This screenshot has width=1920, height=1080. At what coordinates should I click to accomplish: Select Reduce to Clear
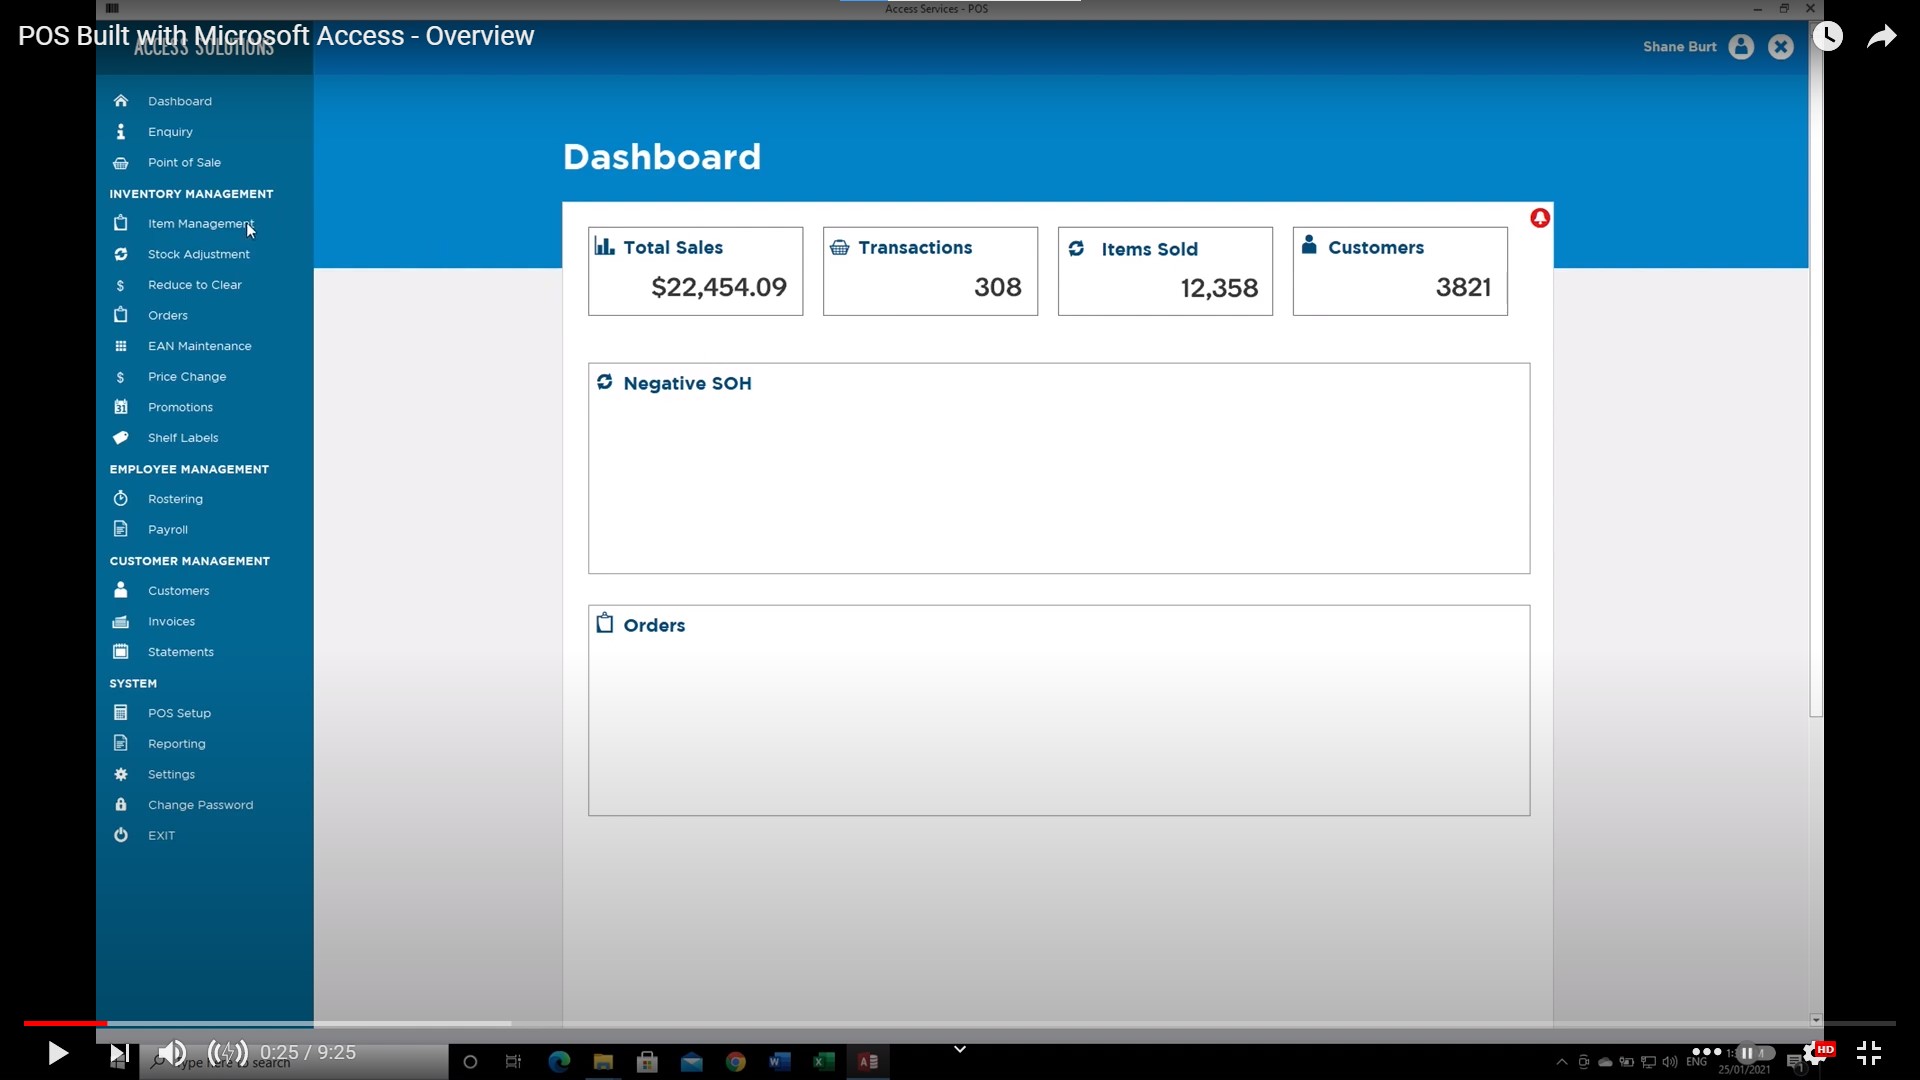click(x=194, y=285)
